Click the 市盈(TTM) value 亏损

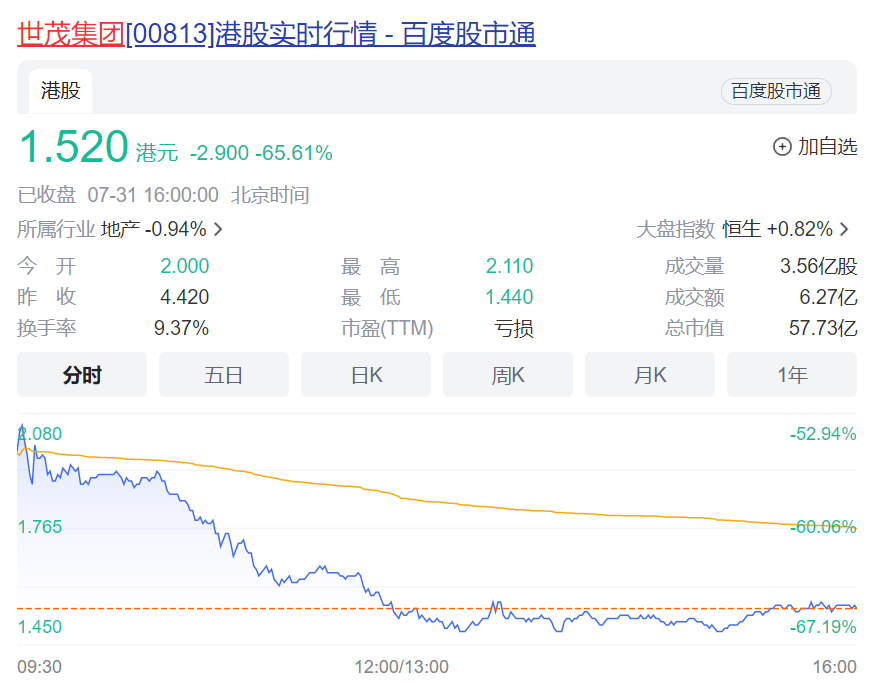click(x=514, y=328)
